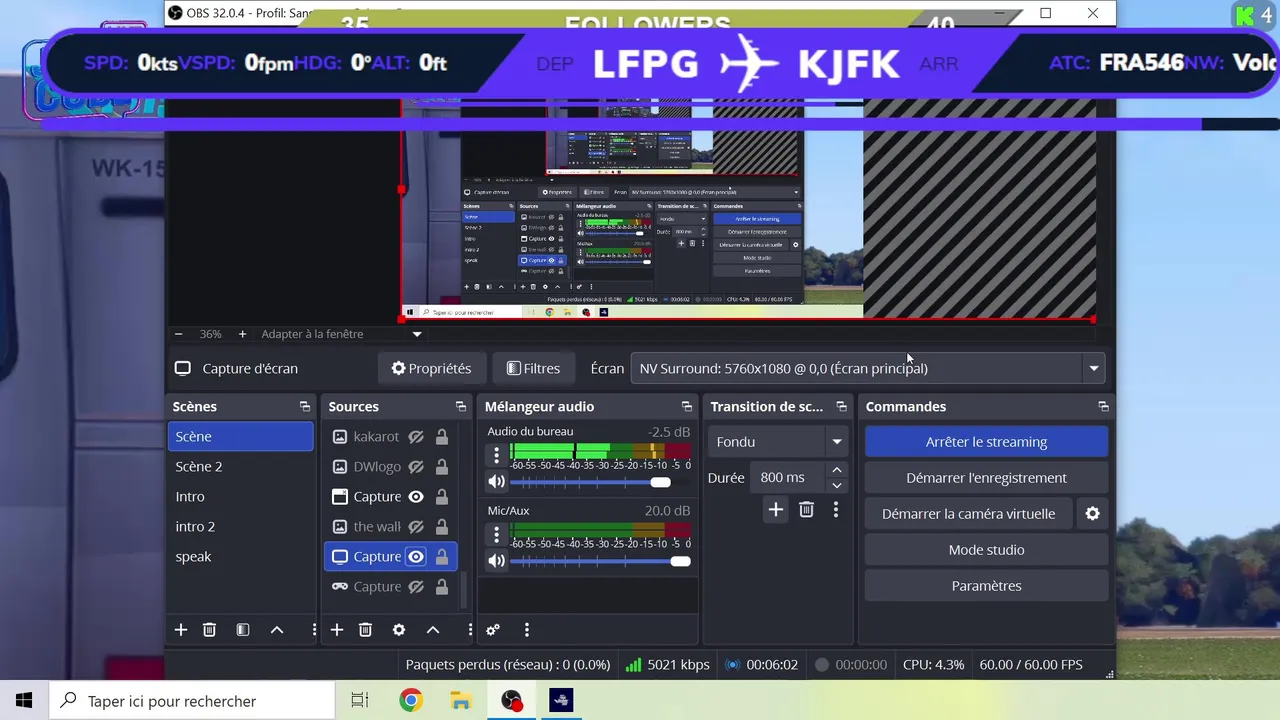Screen dimensions: 1280x720
Task: Click Arrêter le streaming button
Action: [986, 442]
